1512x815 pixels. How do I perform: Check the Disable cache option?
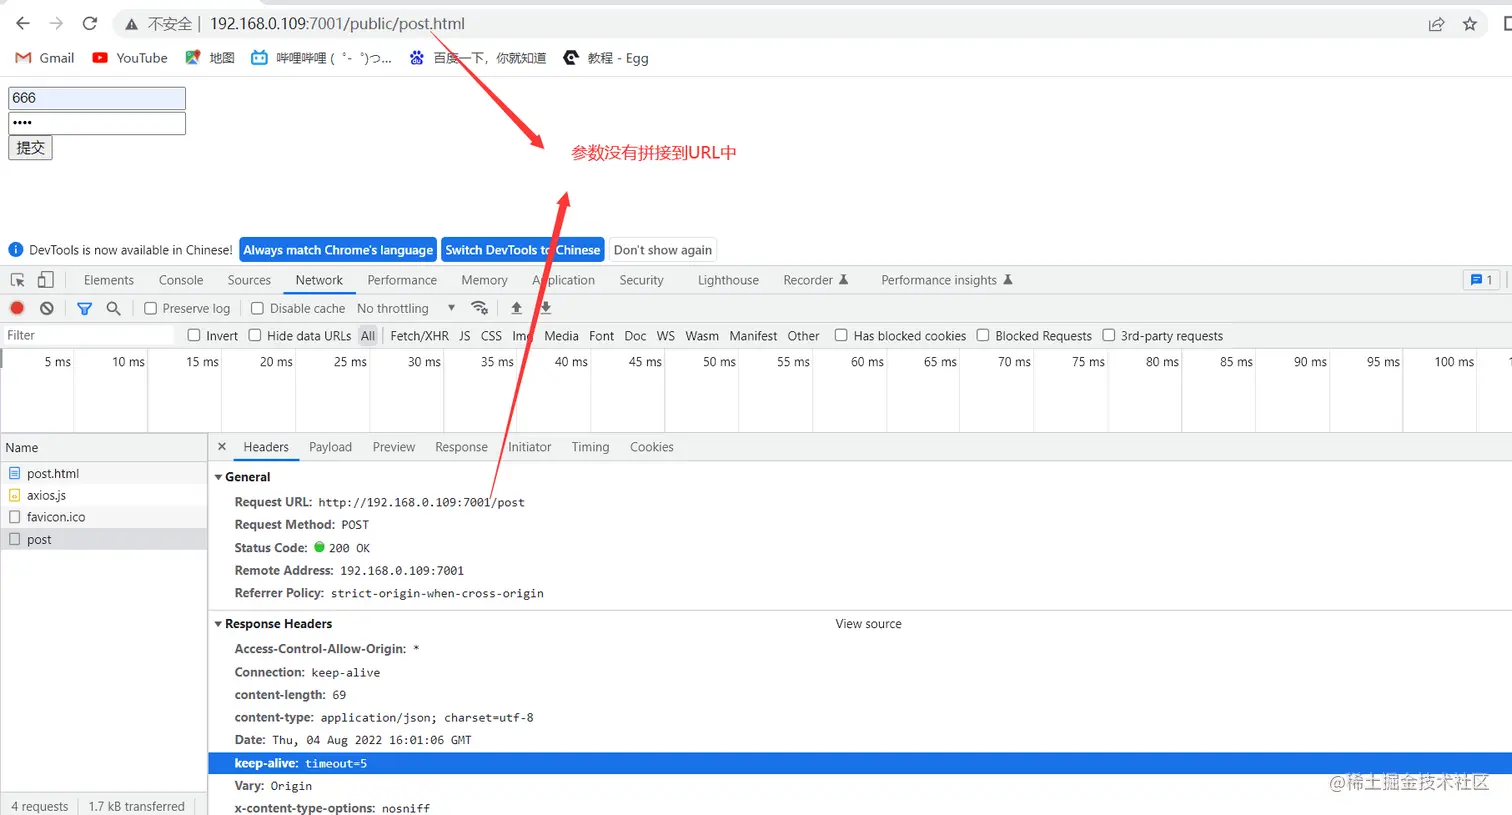coord(257,308)
